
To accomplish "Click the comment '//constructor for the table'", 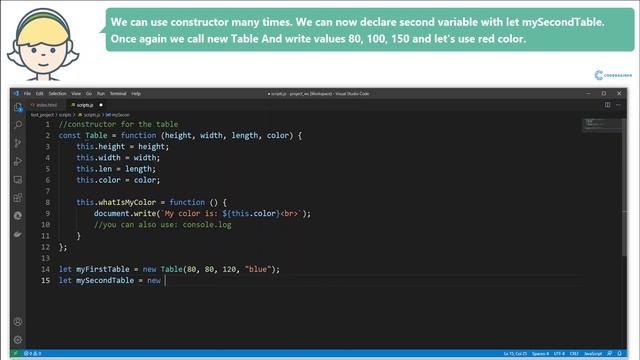I will coord(118,124).
